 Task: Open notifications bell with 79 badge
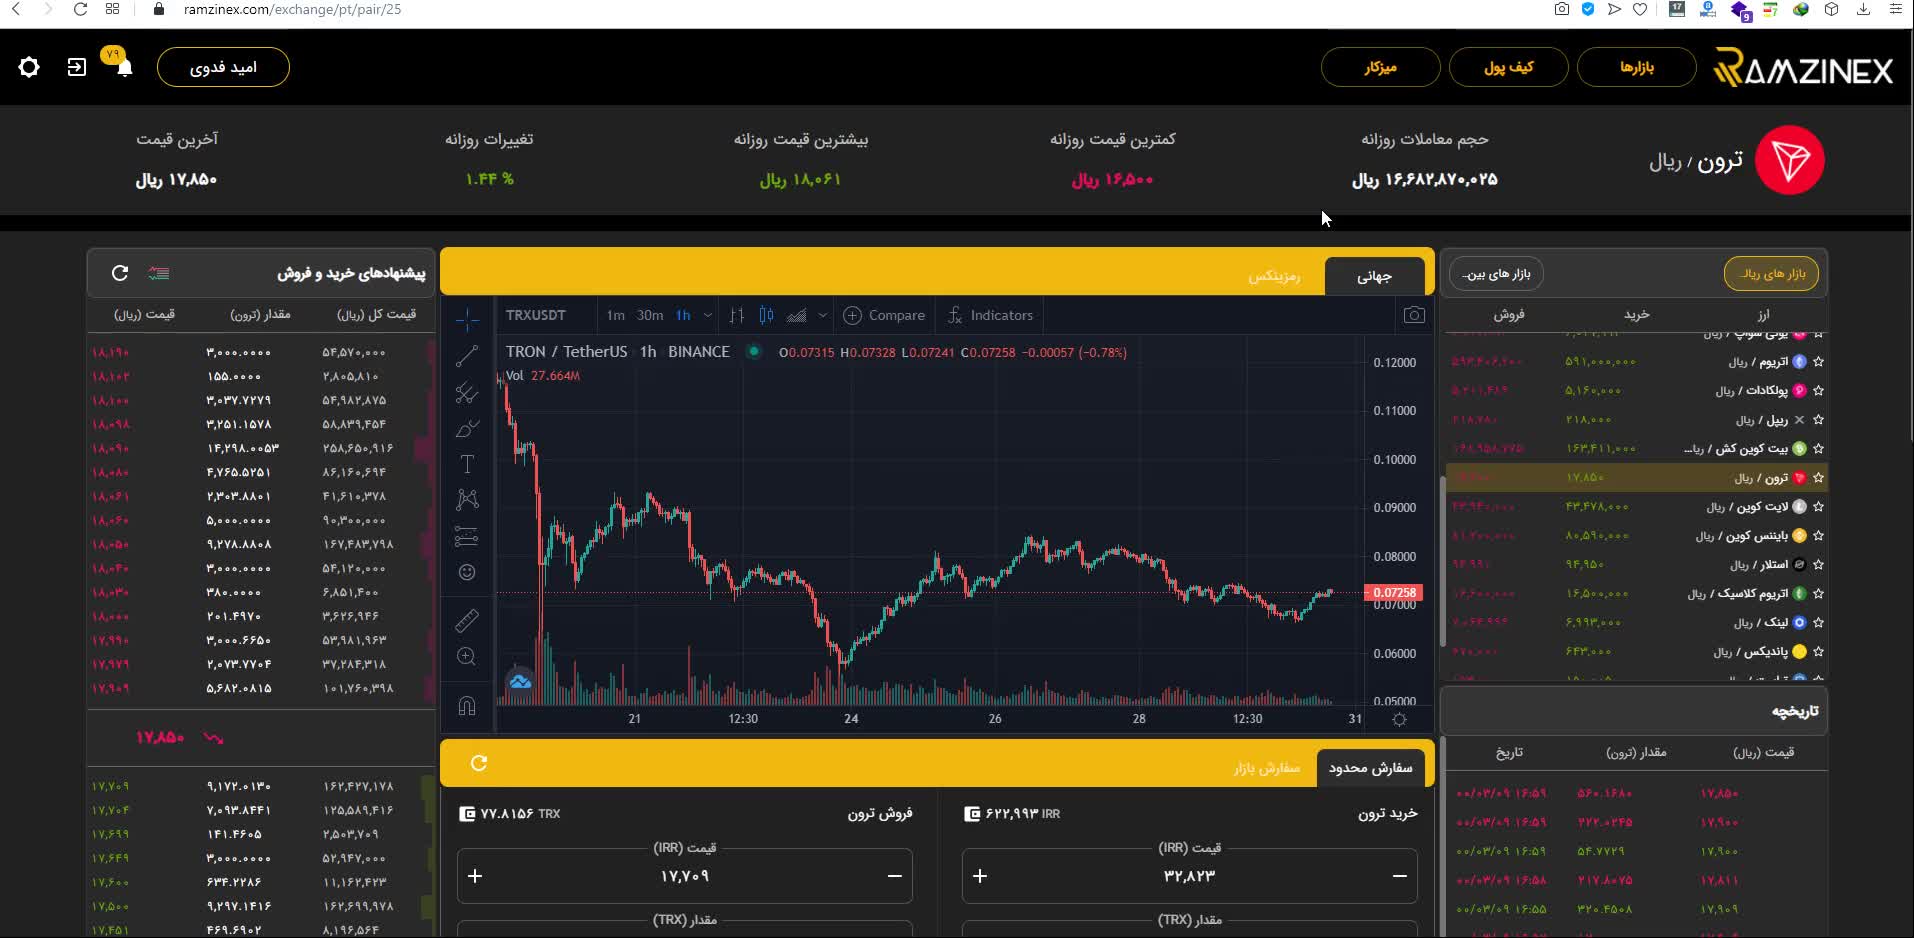124,67
